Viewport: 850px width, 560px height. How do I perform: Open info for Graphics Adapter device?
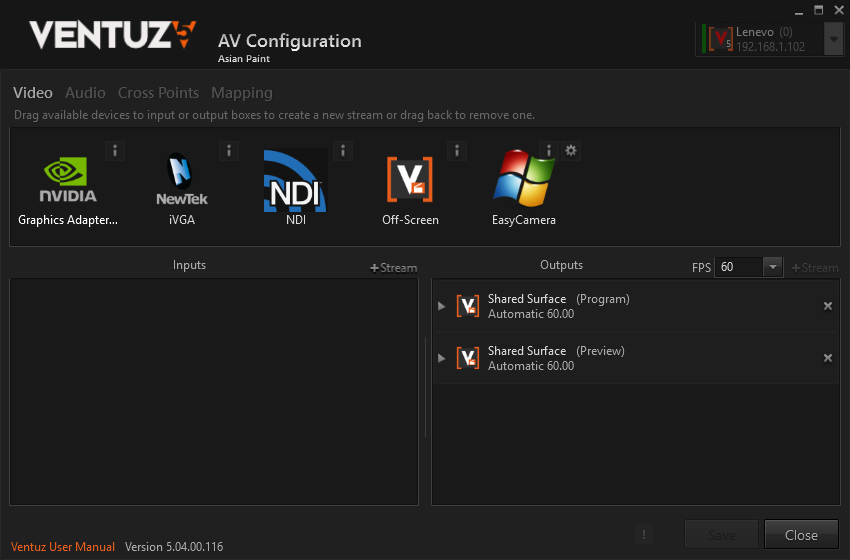115,151
